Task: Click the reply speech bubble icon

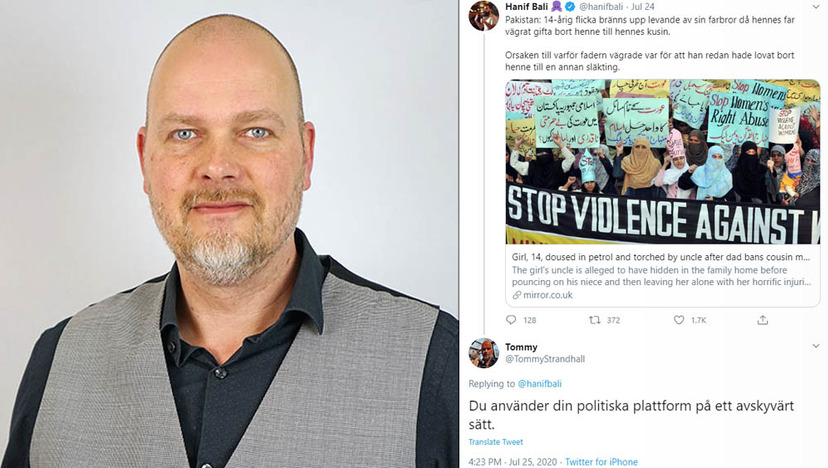Action: [511, 320]
